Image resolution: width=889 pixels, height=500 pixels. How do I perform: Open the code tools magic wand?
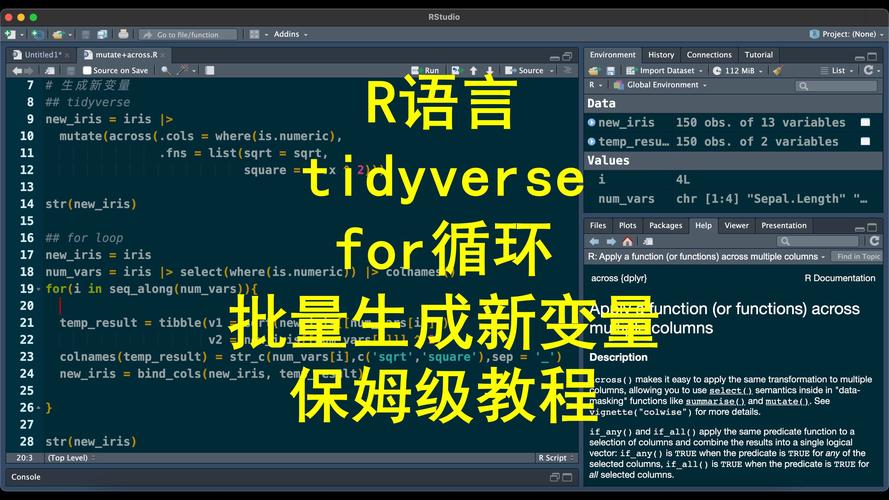[183, 70]
